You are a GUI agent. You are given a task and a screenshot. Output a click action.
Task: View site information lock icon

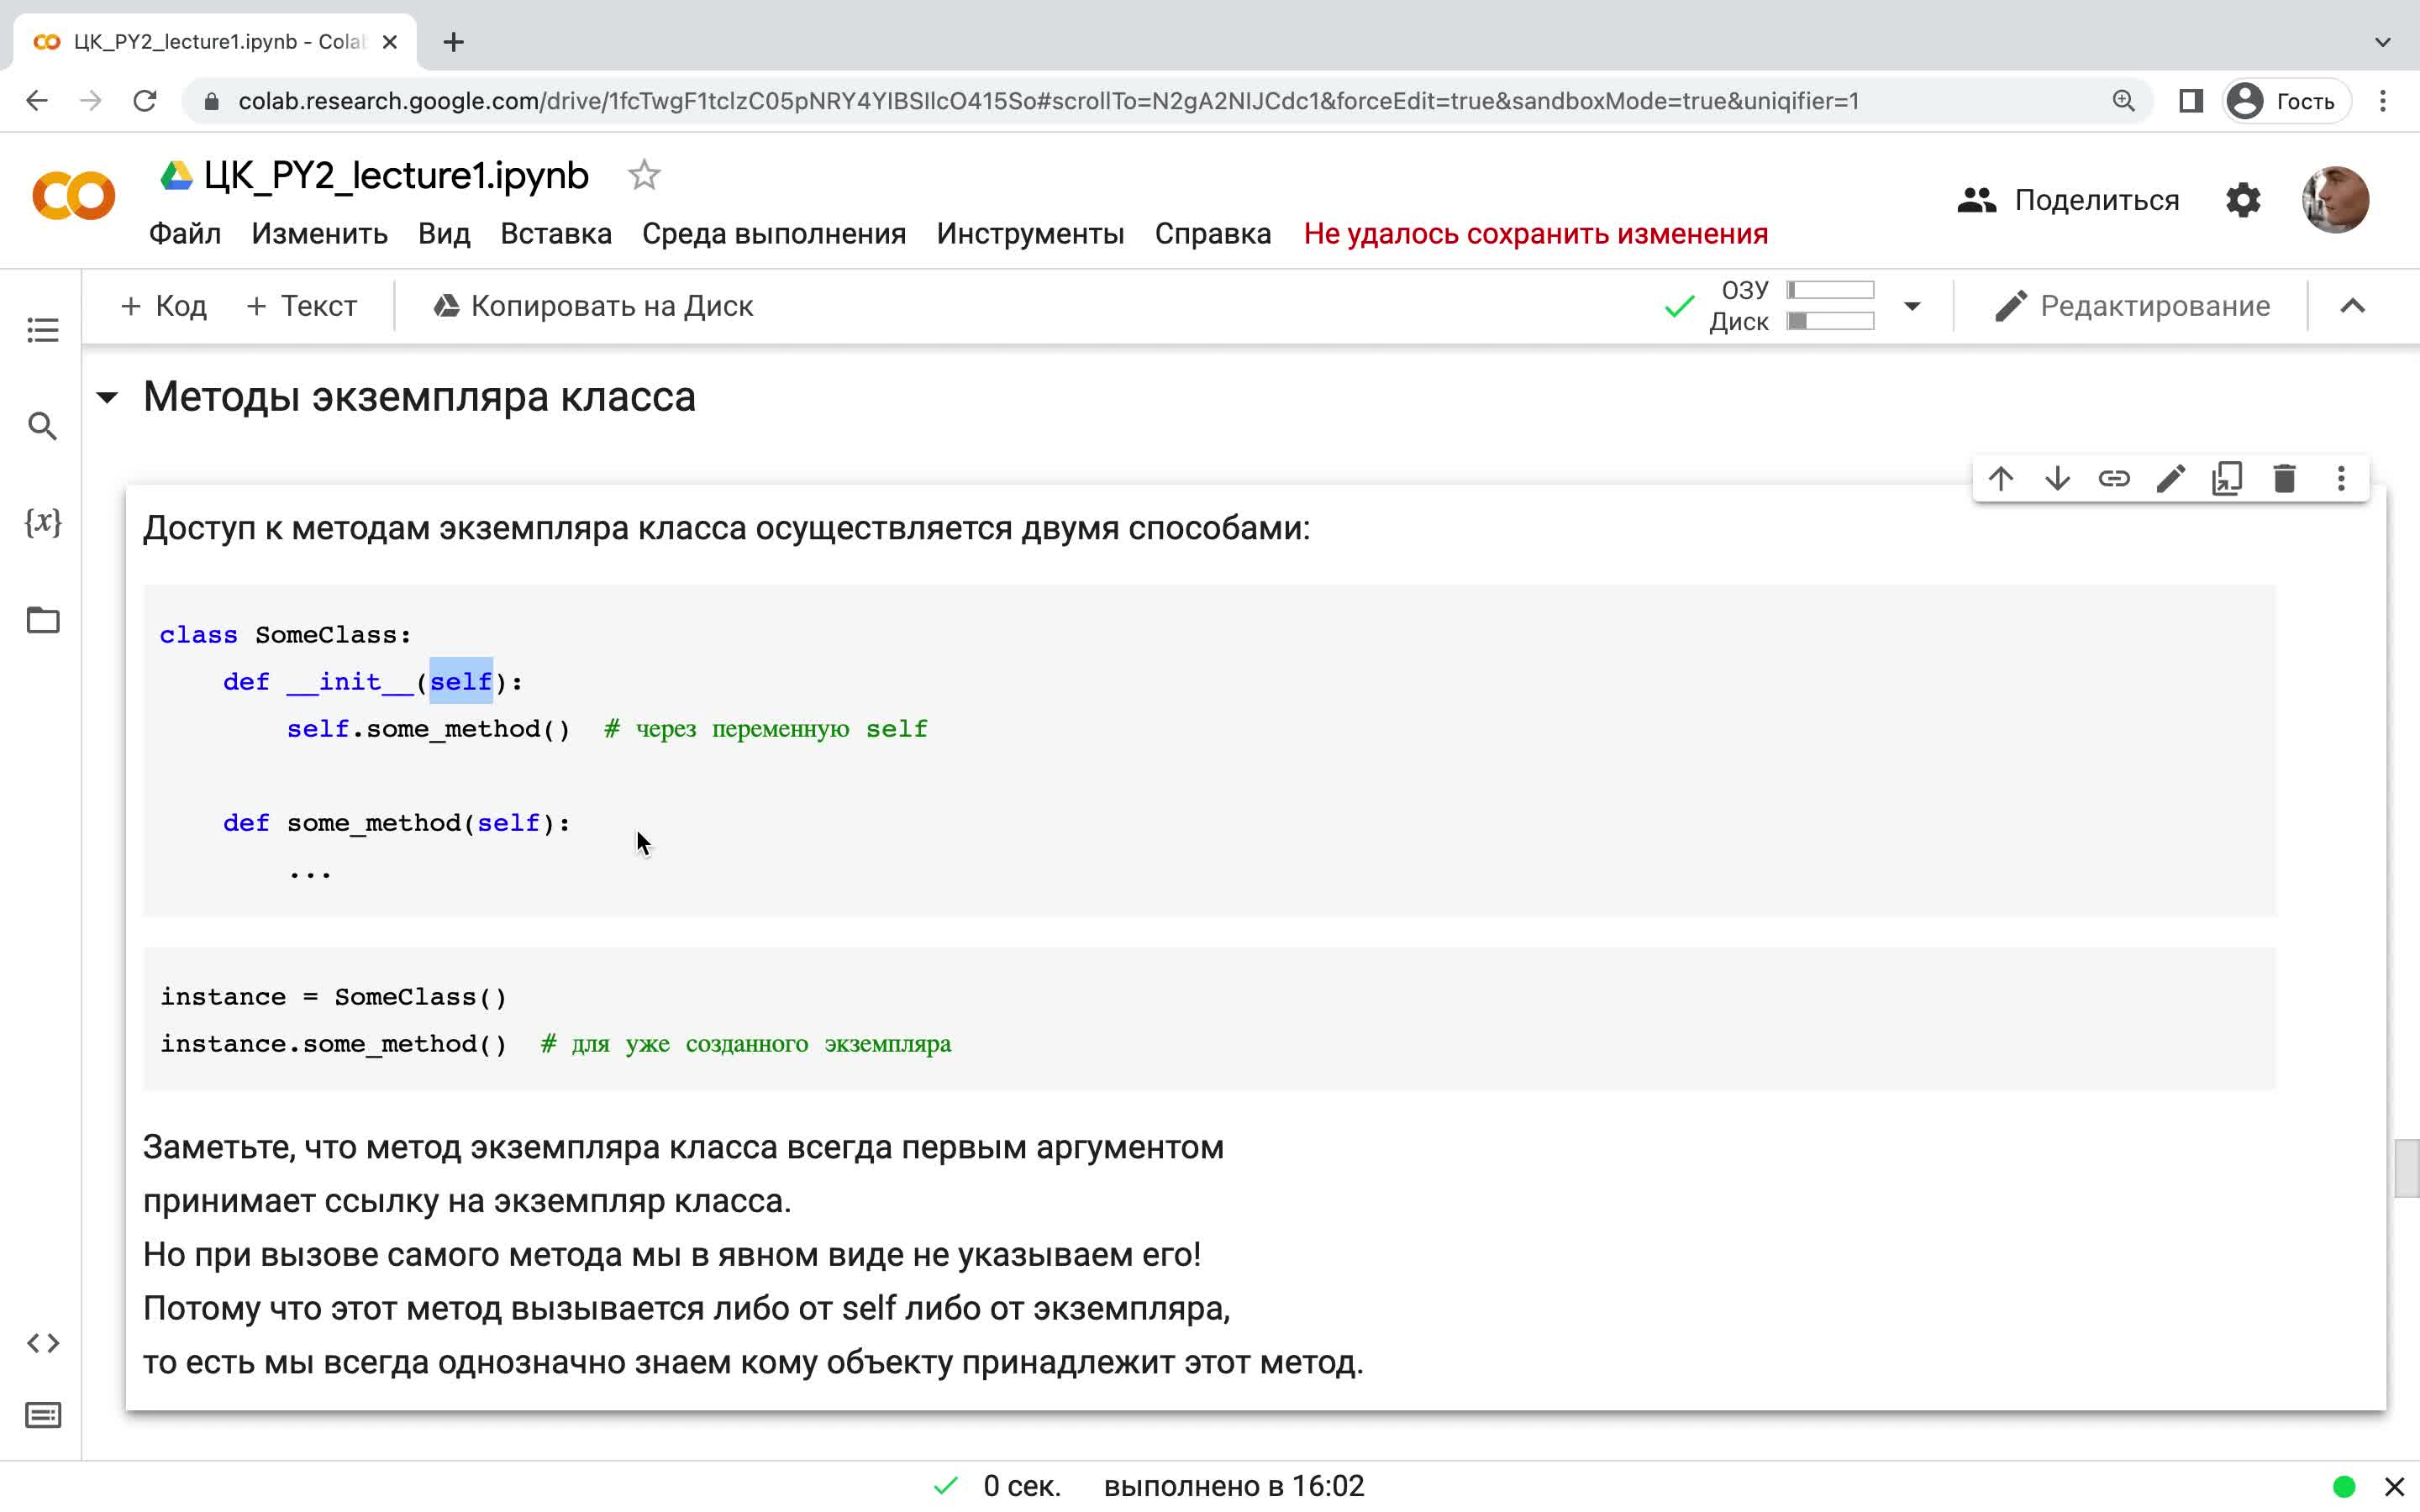click(x=211, y=101)
